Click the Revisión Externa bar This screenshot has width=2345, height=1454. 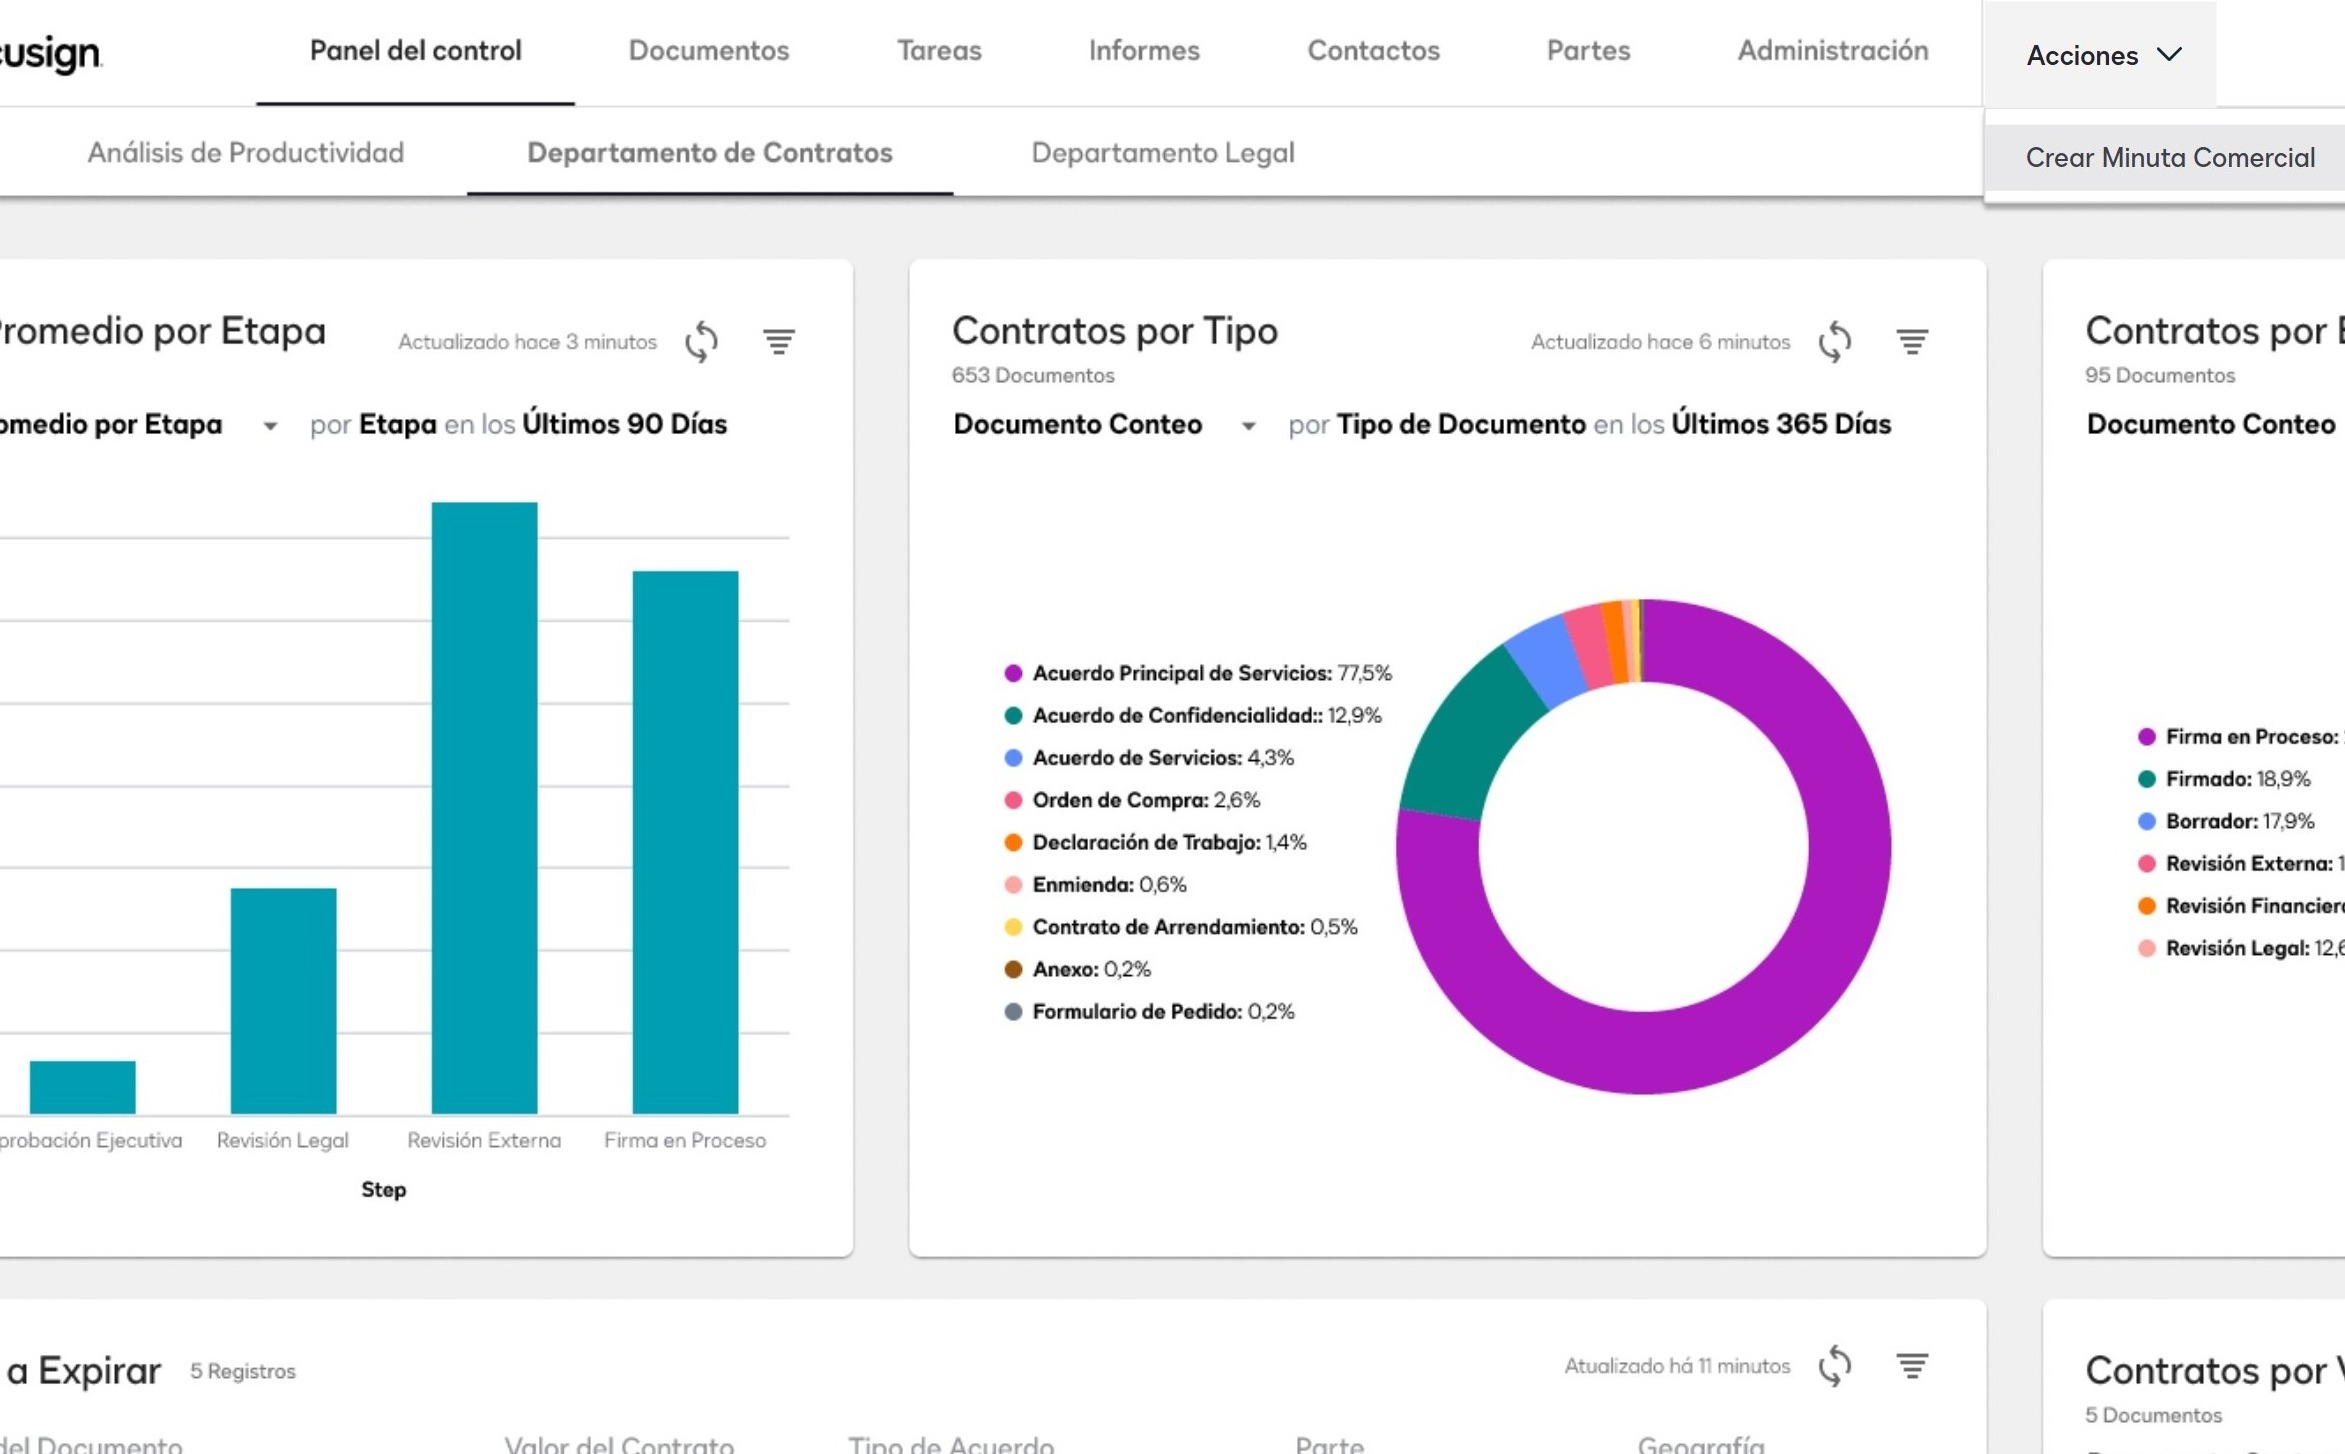[484, 807]
